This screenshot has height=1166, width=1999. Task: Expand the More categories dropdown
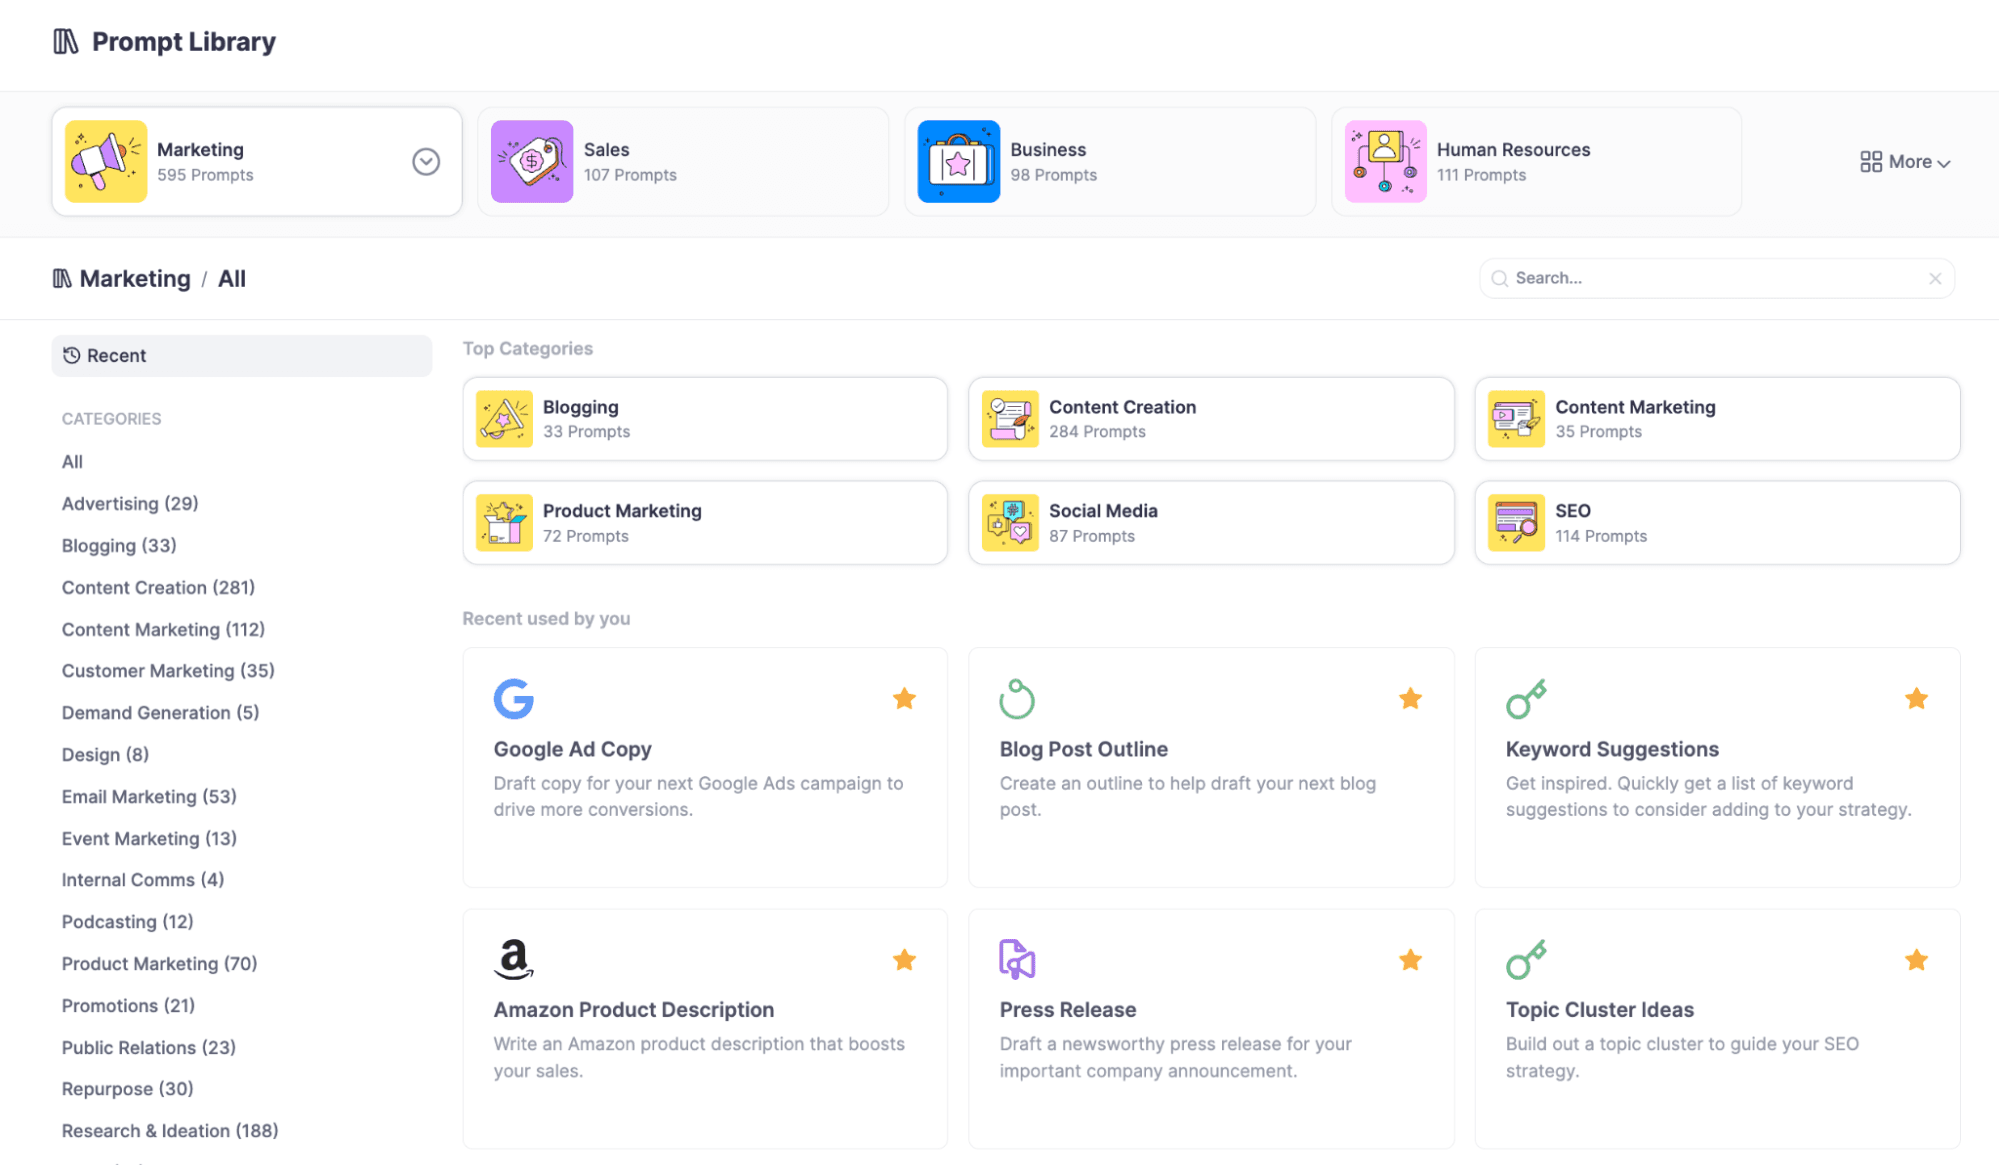pyautogui.click(x=1905, y=162)
